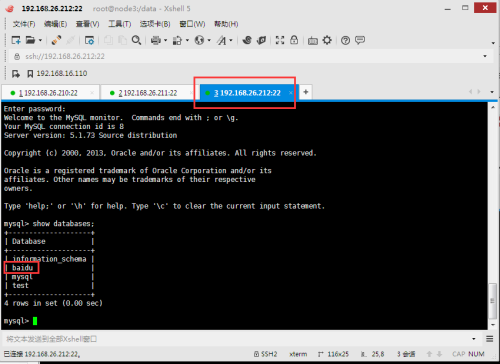The height and width of the screenshot is (364, 500).
Task: Launch Xftp using the swirl icon
Action: (x=247, y=40)
